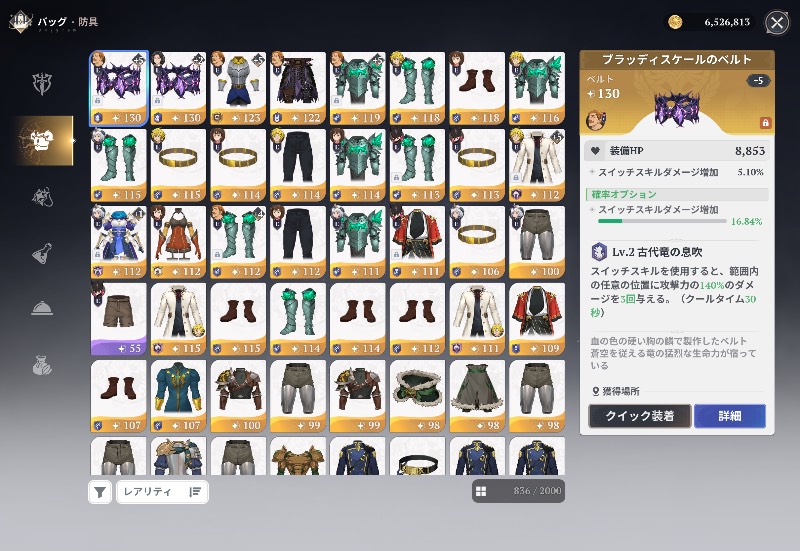The height and width of the screenshot is (551, 800).
Task: Select the brown boots rated +115
Action: (x=238, y=319)
